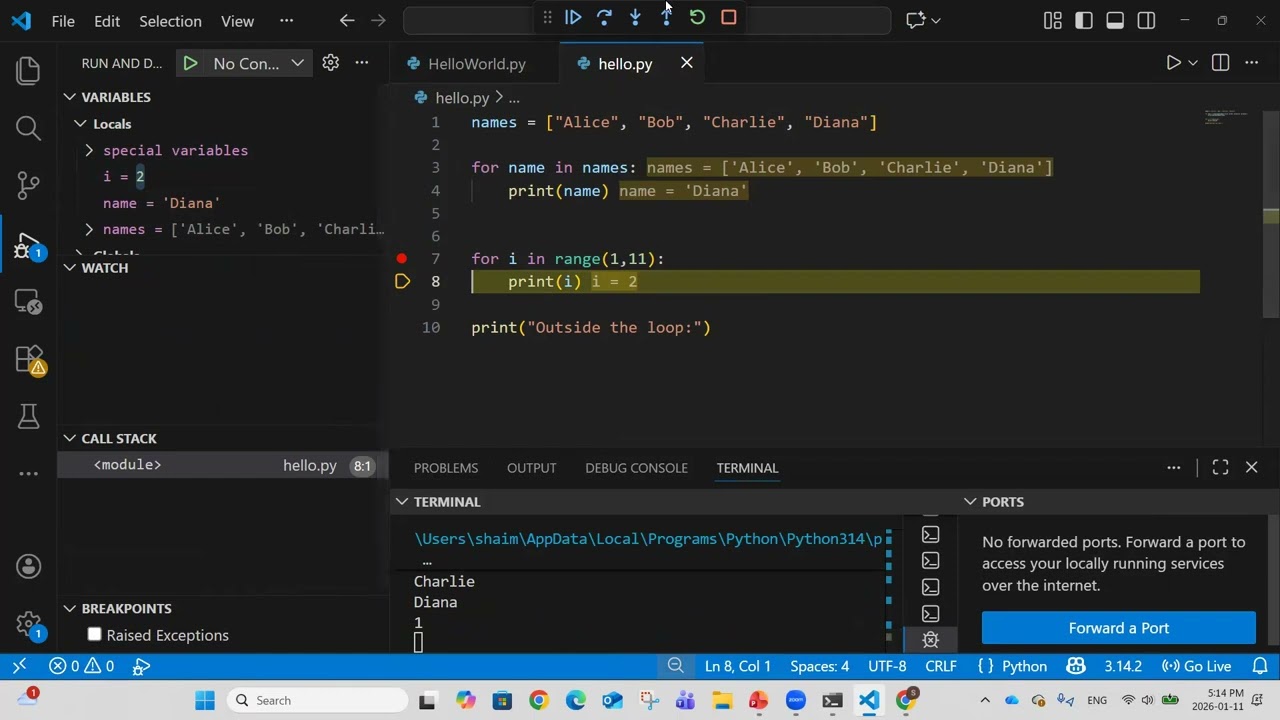The width and height of the screenshot is (1280, 720).
Task: Maximize the terminal panel size
Action: click(x=1220, y=467)
